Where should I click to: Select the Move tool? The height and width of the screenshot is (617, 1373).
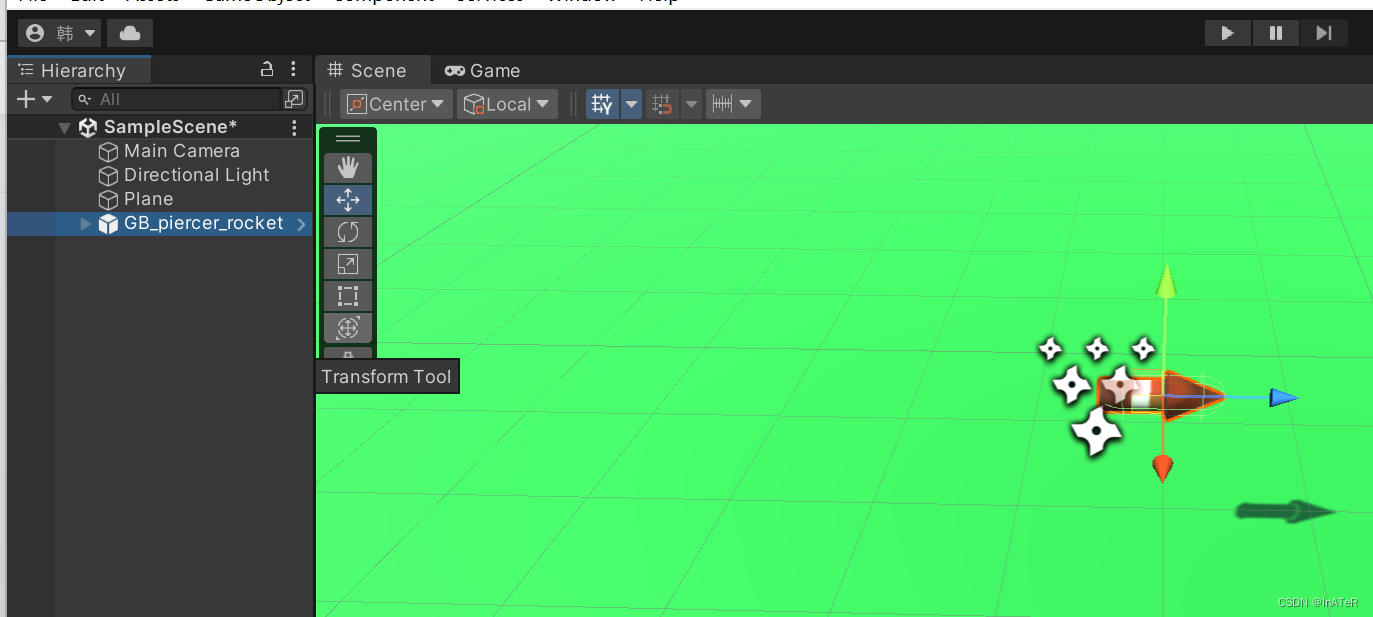pyautogui.click(x=348, y=199)
